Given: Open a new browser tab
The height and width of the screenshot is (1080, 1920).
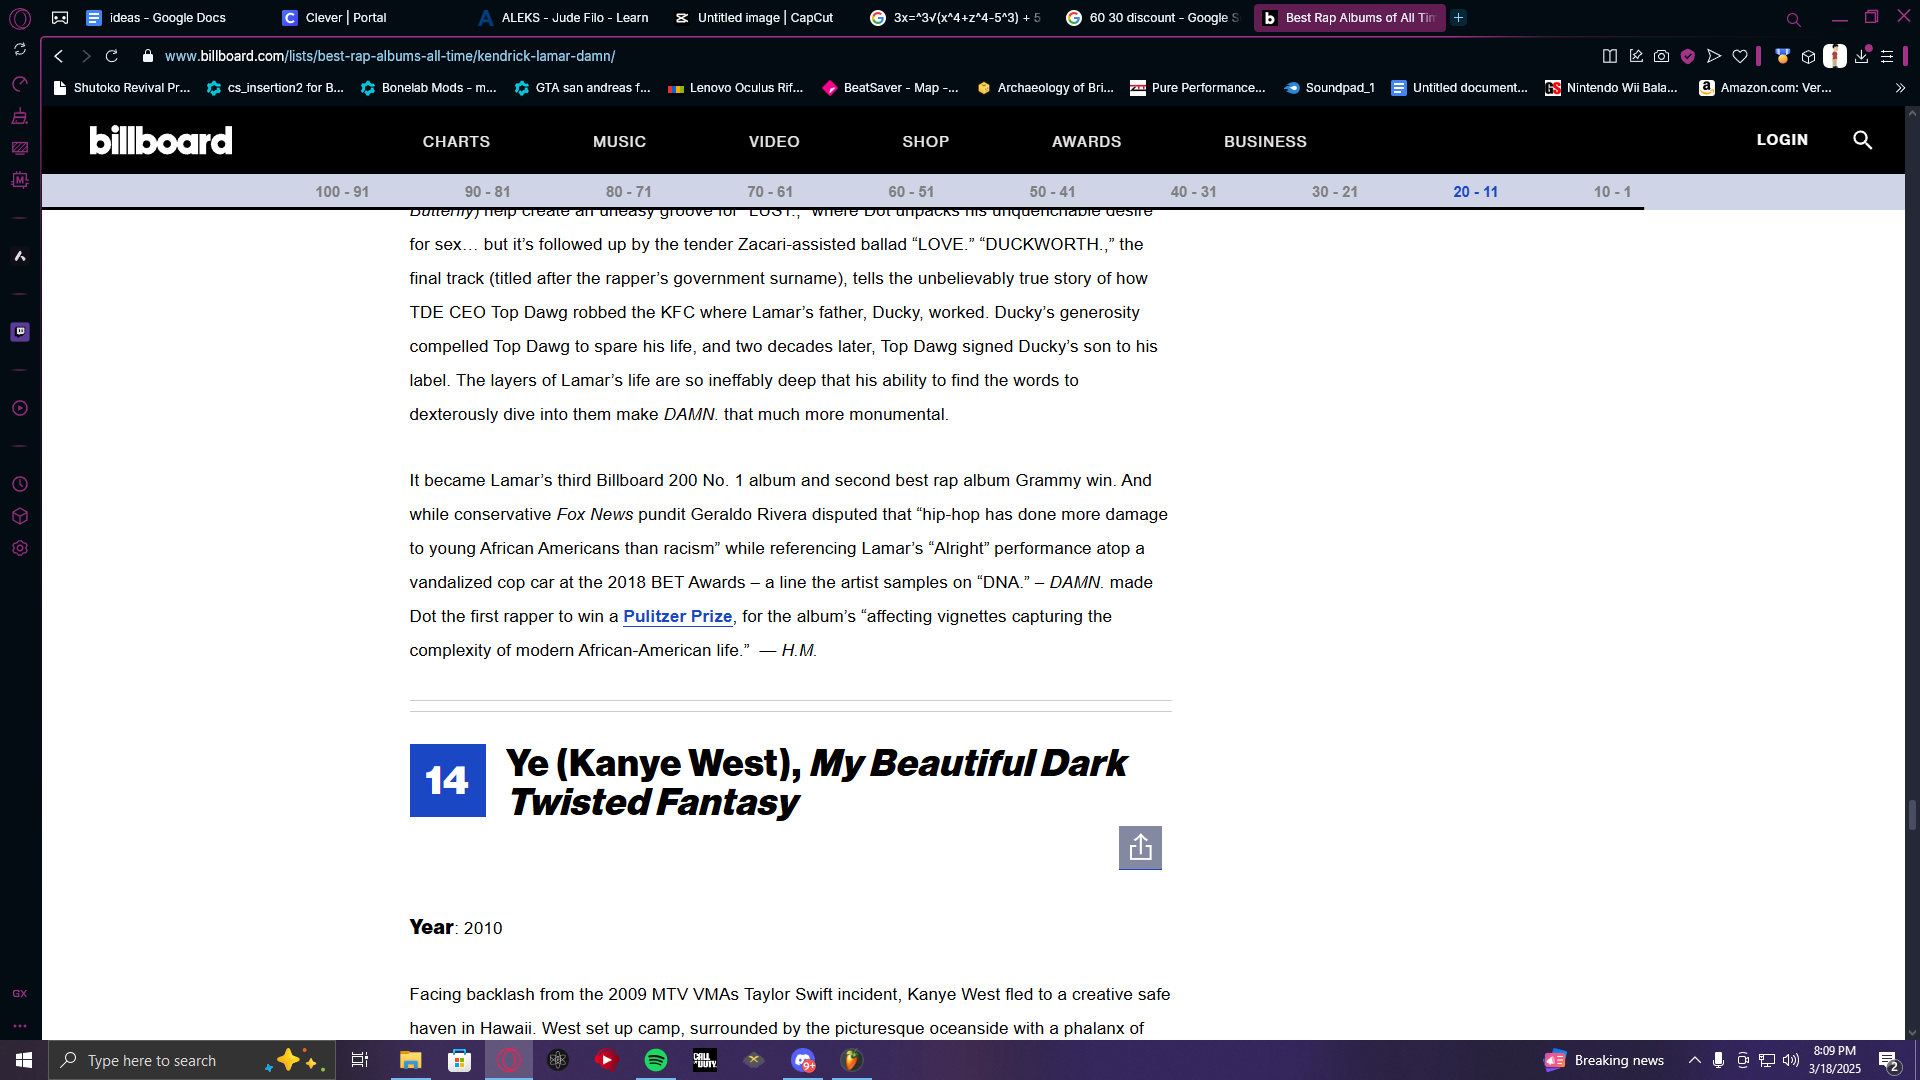Looking at the screenshot, I should click(1459, 18).
